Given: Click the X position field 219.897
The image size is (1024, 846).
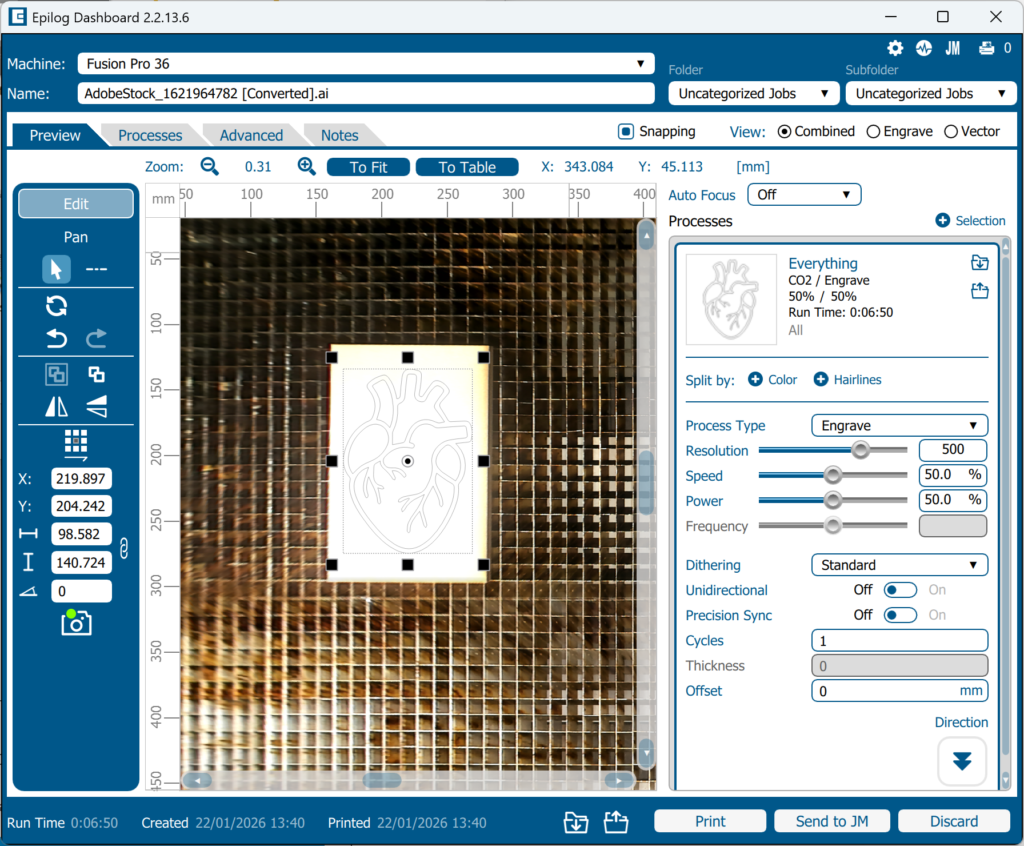Looking at the screenshot, I should click(81, 479).
